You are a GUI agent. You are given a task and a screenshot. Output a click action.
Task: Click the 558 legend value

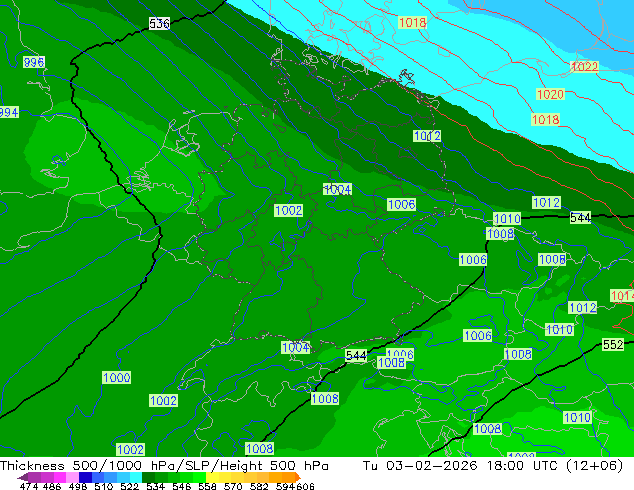point(207,486)
